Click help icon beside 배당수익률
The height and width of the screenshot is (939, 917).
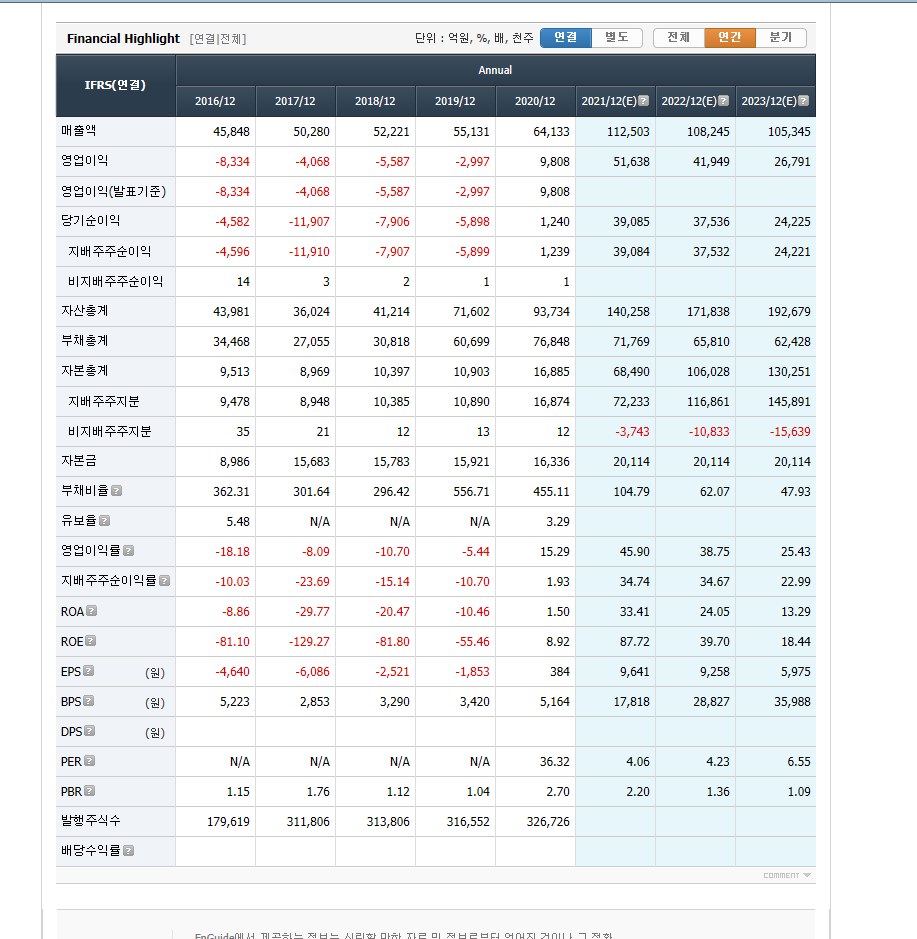129,851
